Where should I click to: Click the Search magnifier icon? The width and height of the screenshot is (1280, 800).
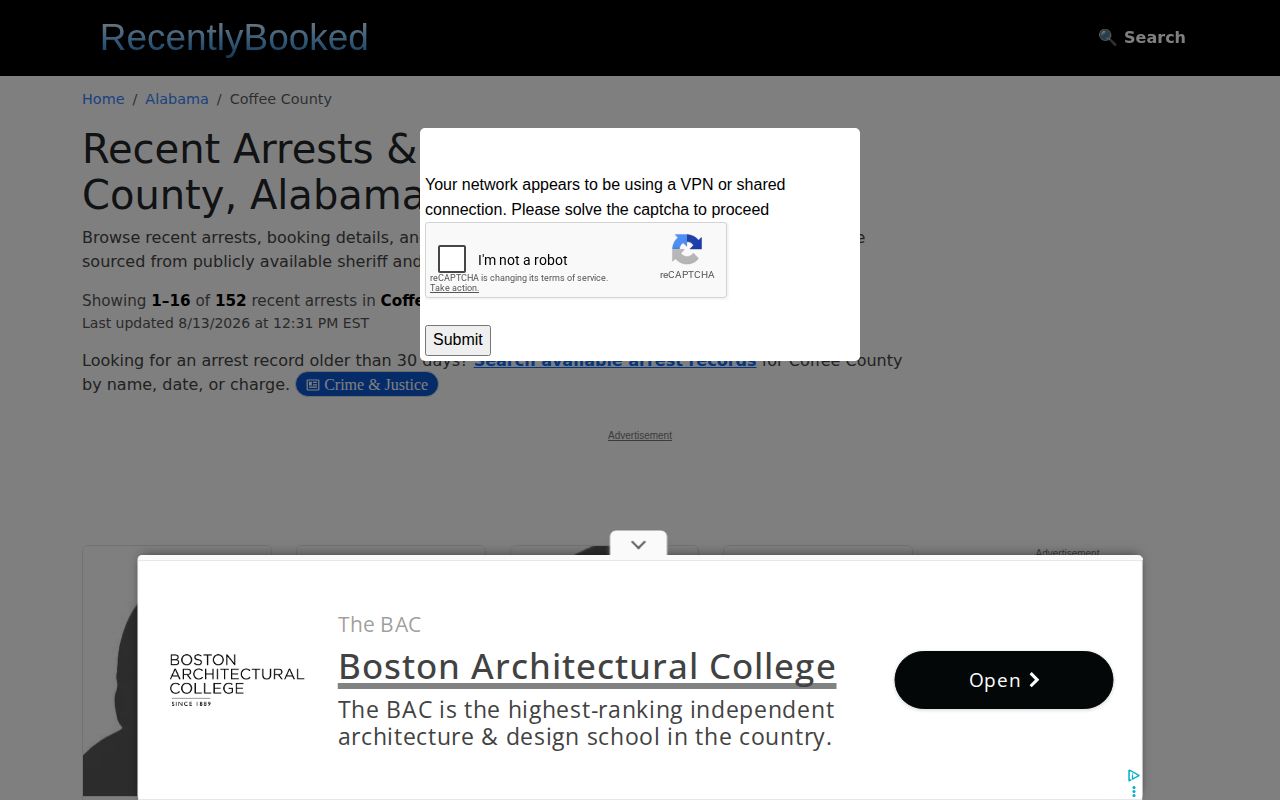tap(1107, 37)
